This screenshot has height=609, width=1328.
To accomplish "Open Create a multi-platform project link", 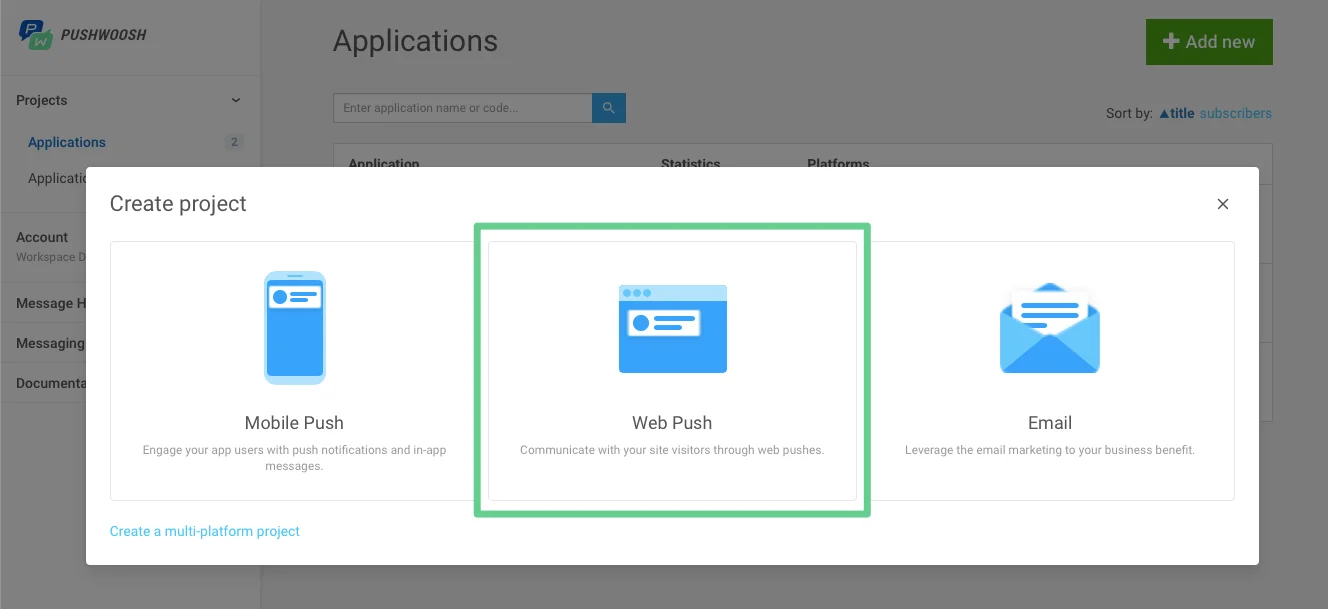I will coord(204,531).
